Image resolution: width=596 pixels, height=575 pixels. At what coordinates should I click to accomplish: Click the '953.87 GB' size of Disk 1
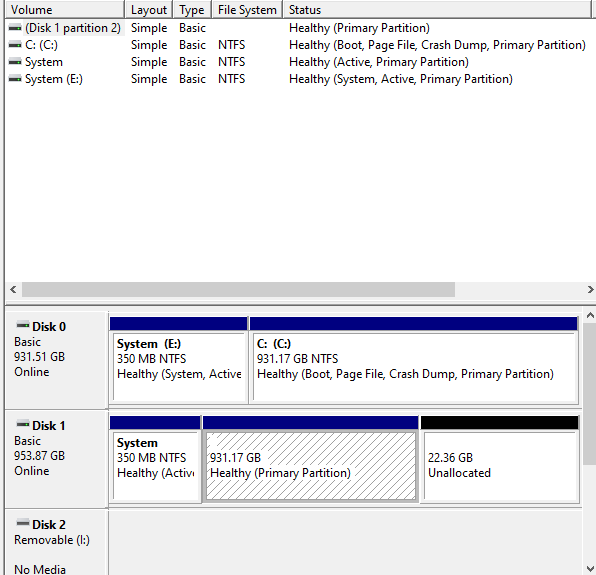point(40,456)
